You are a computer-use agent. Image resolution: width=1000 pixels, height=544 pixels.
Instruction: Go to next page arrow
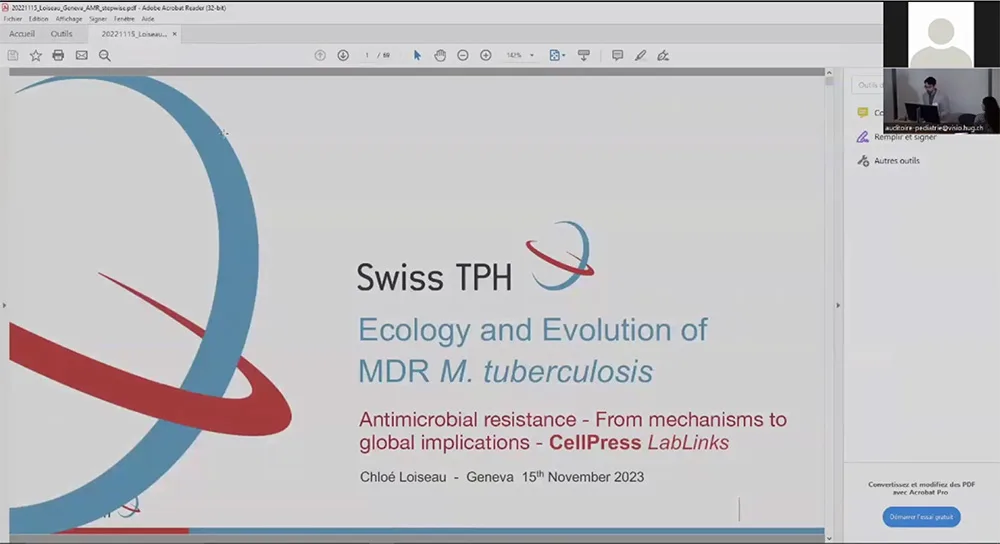coord(343,55)
